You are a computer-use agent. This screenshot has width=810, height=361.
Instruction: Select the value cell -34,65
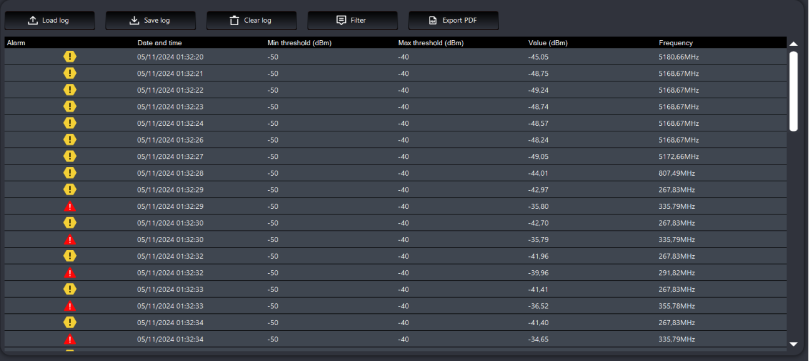click(x=538, y=339)
